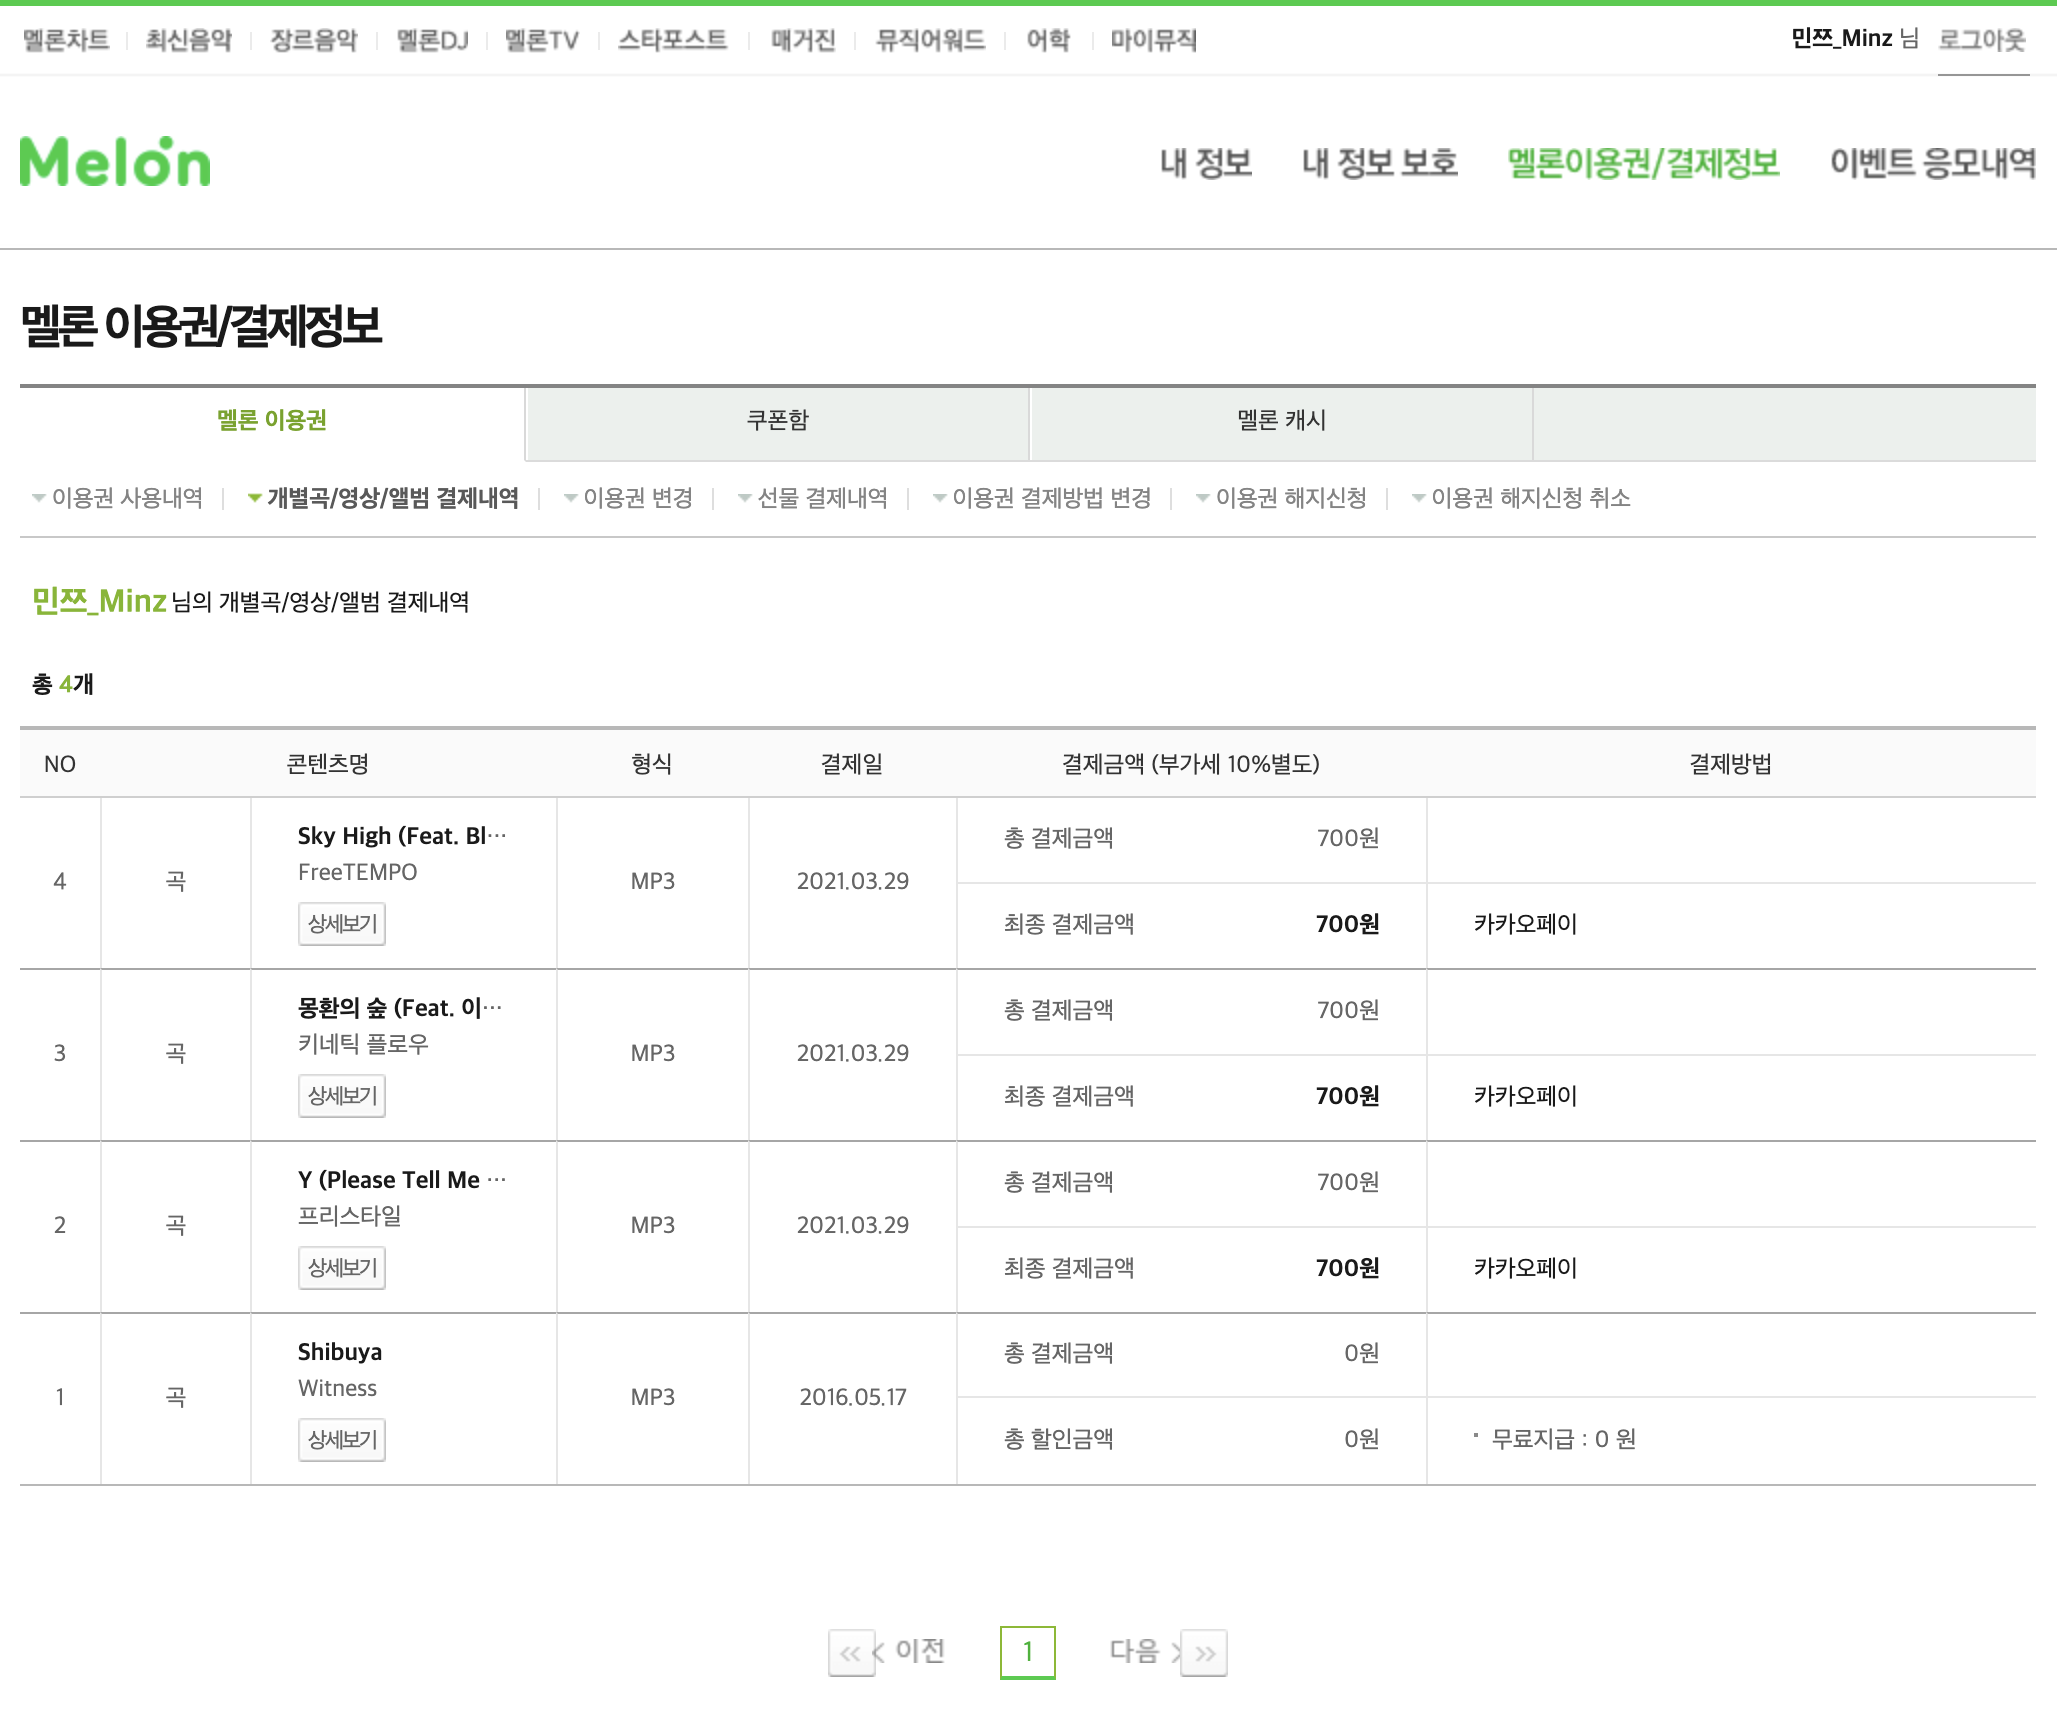
Task: Open the Y (Please Tell Me … title
Action: click(402, 1180)
